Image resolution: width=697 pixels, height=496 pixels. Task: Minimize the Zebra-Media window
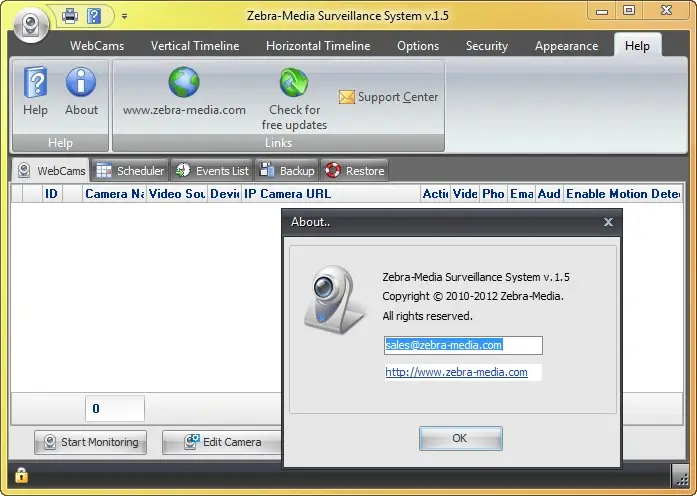pyautogui.click(x=602, y=10)
